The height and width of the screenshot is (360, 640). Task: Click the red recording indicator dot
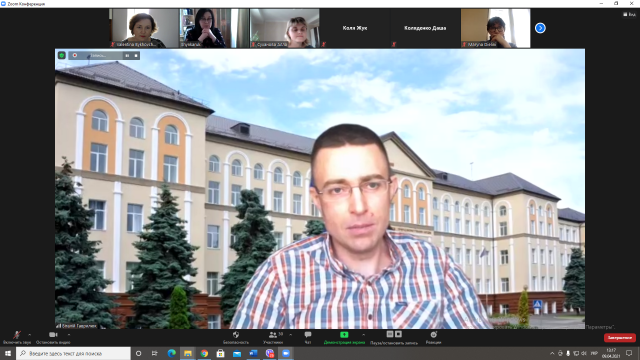tap(75, 55)
